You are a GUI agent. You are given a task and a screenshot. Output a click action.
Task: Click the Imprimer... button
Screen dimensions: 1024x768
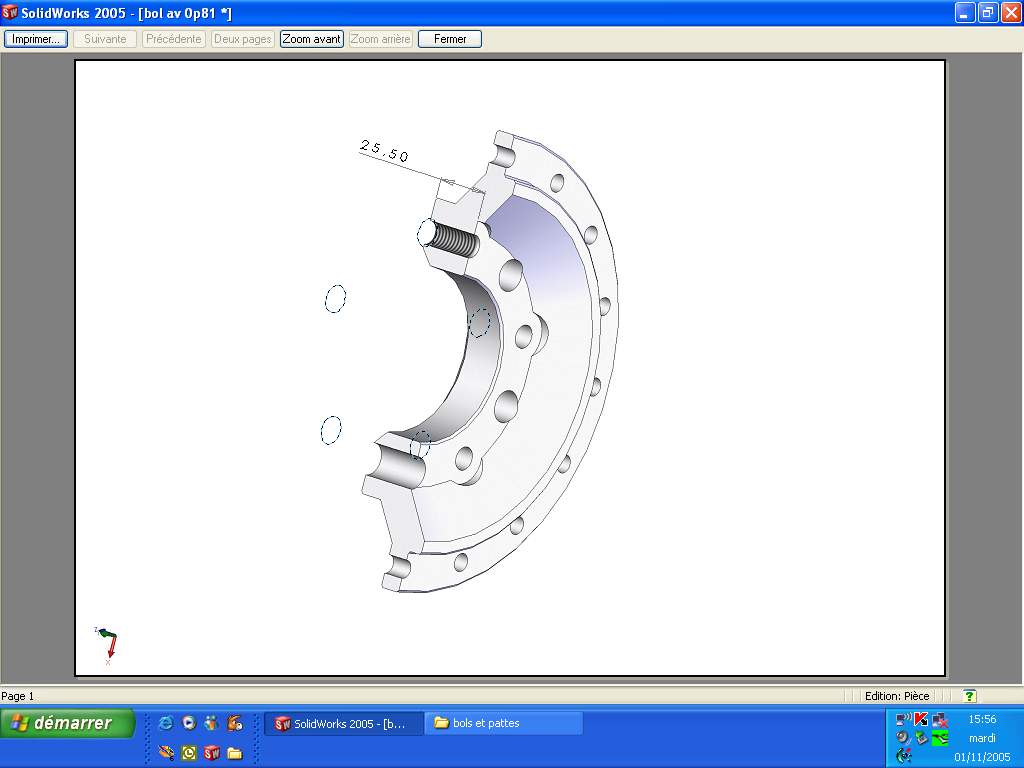pos(36,39)
